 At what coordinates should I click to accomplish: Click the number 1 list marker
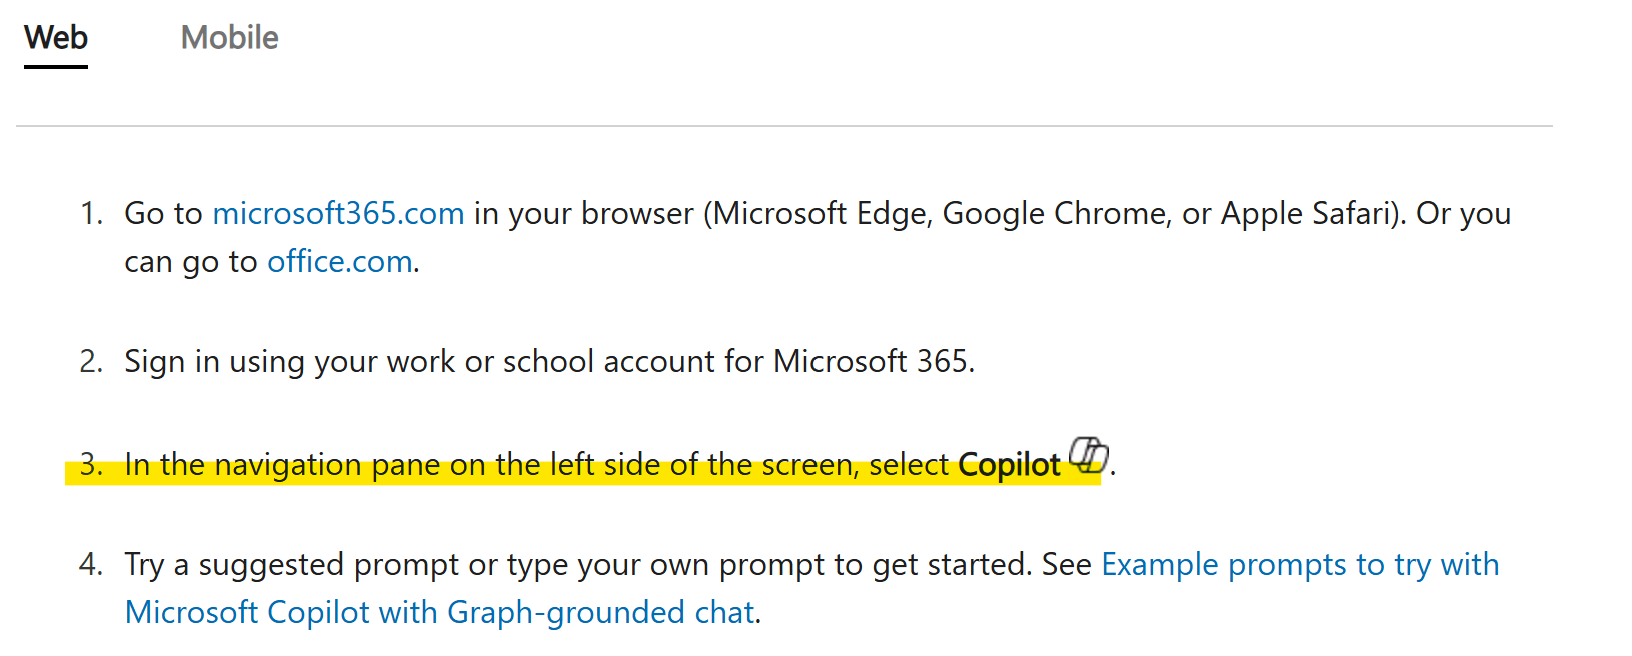pyautogui.click(x=91, y=213)
